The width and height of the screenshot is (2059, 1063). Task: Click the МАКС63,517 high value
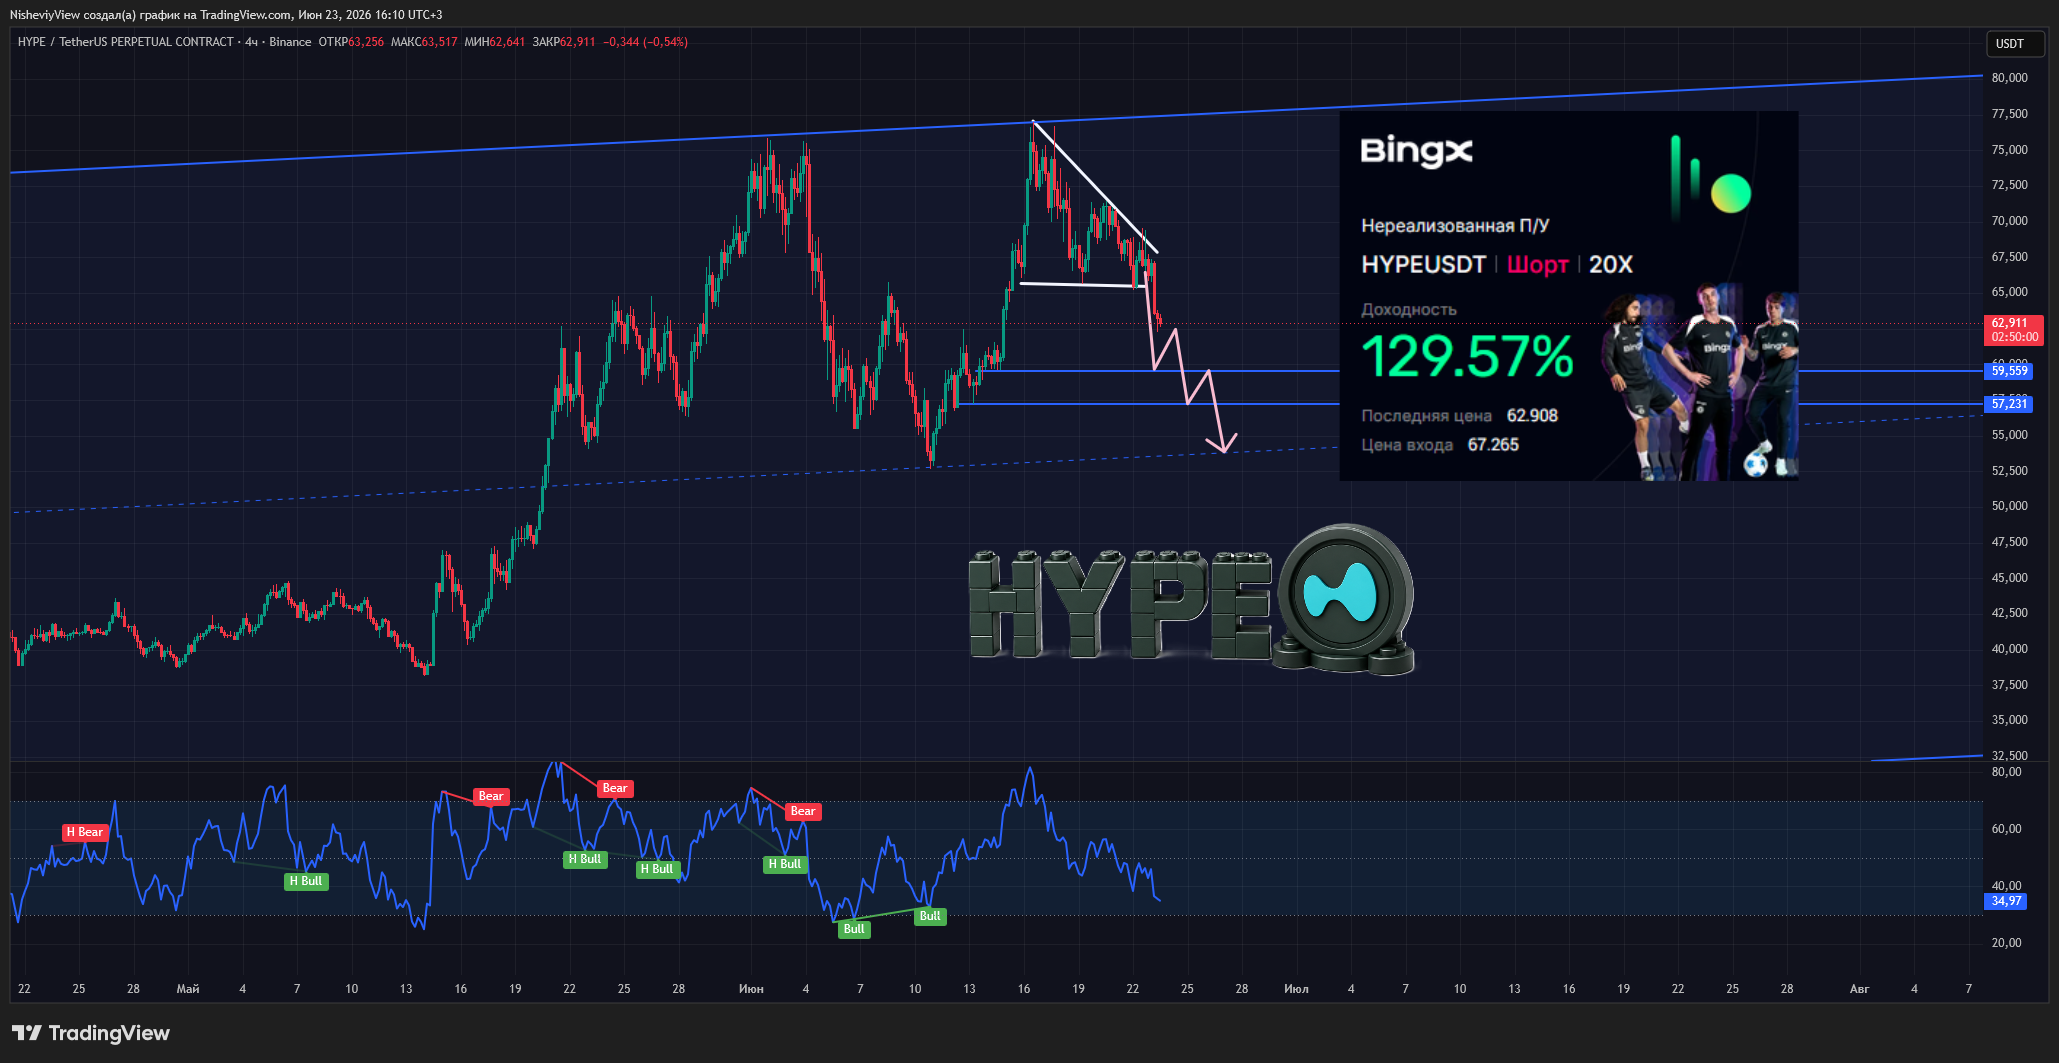[424, 42]
